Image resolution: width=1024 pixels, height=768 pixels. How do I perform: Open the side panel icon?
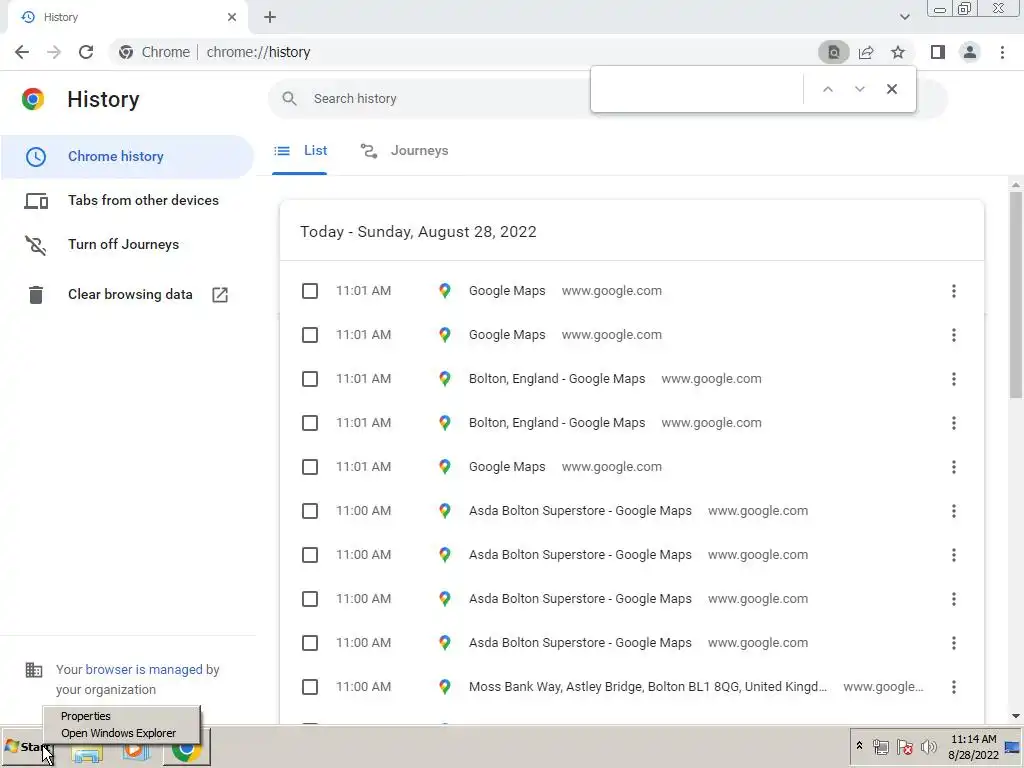pos(938,52)
